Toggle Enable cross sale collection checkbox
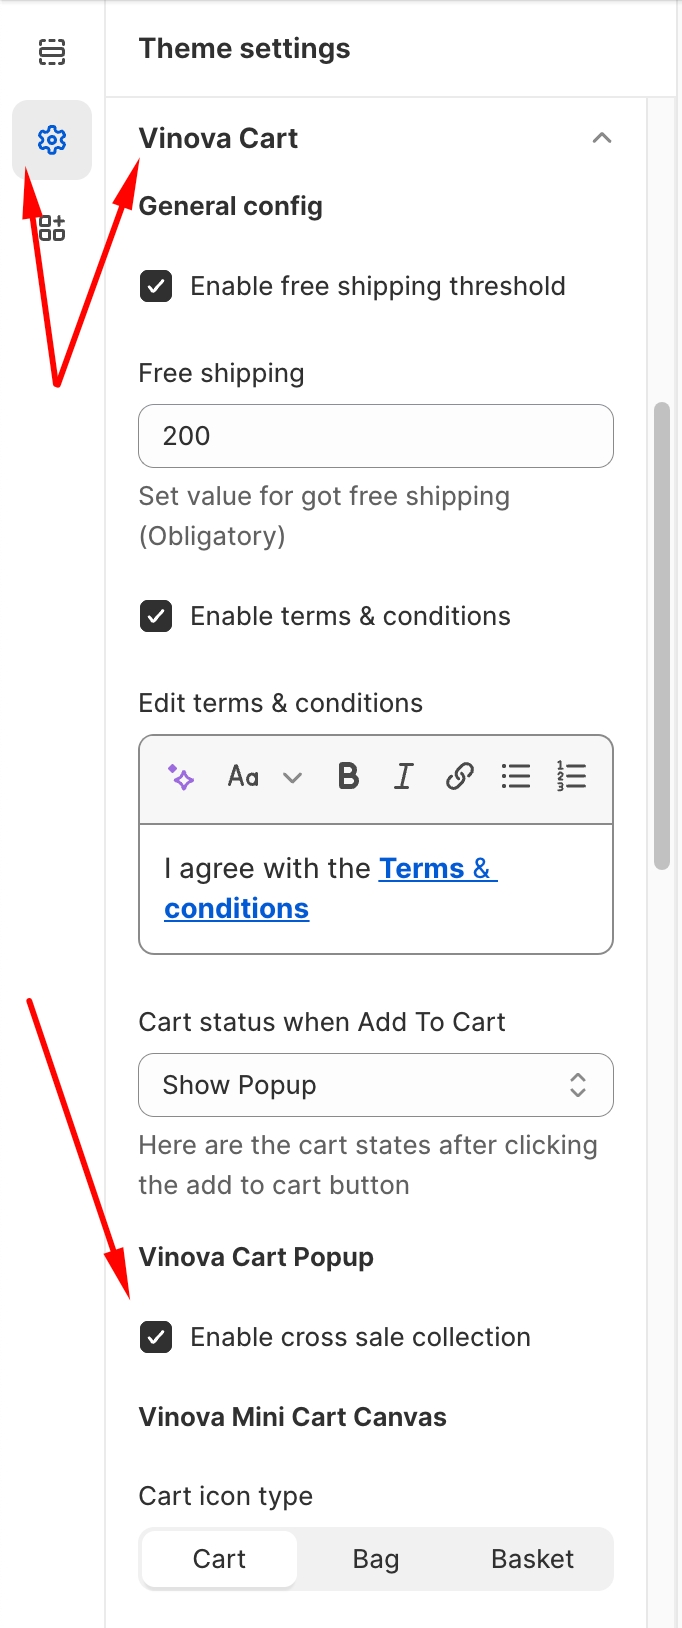Image resolution: width=682 pixels, height=1628 pixels. (156, 1337)
